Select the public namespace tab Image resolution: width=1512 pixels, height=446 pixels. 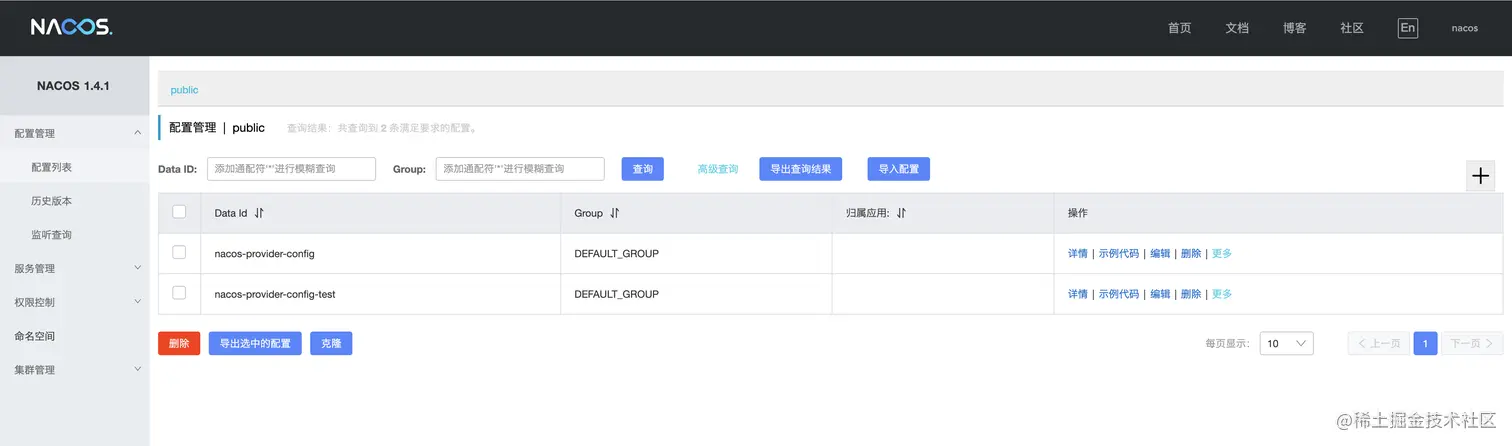[184, 90]
